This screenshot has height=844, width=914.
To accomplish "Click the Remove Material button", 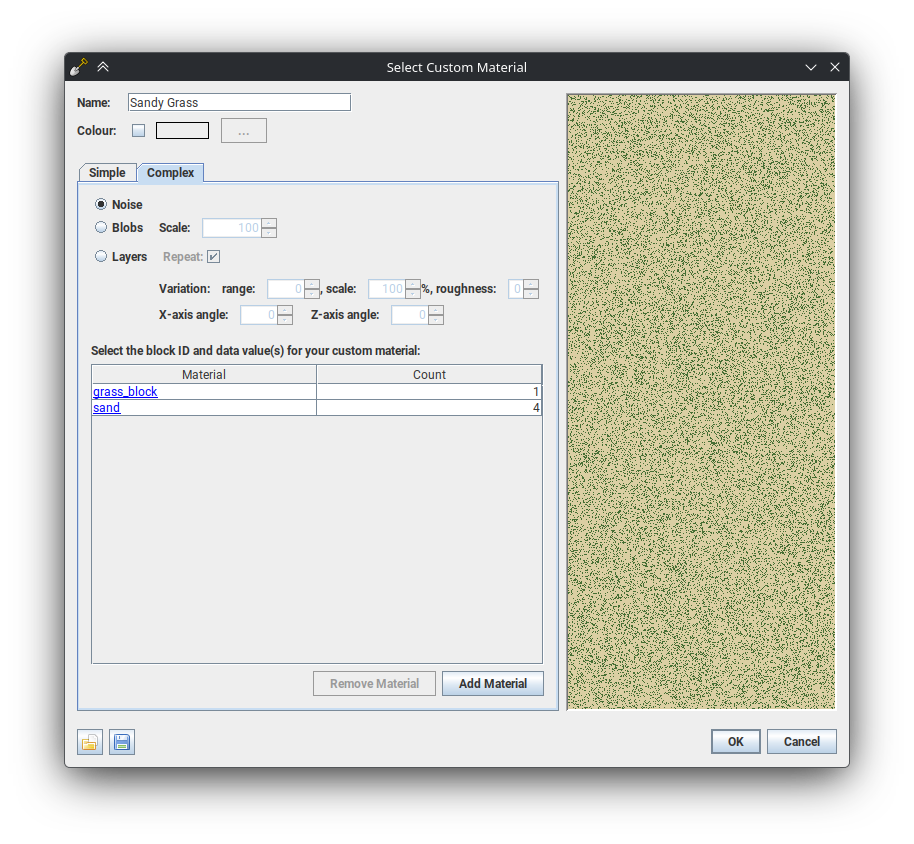I will click(374, 683).
